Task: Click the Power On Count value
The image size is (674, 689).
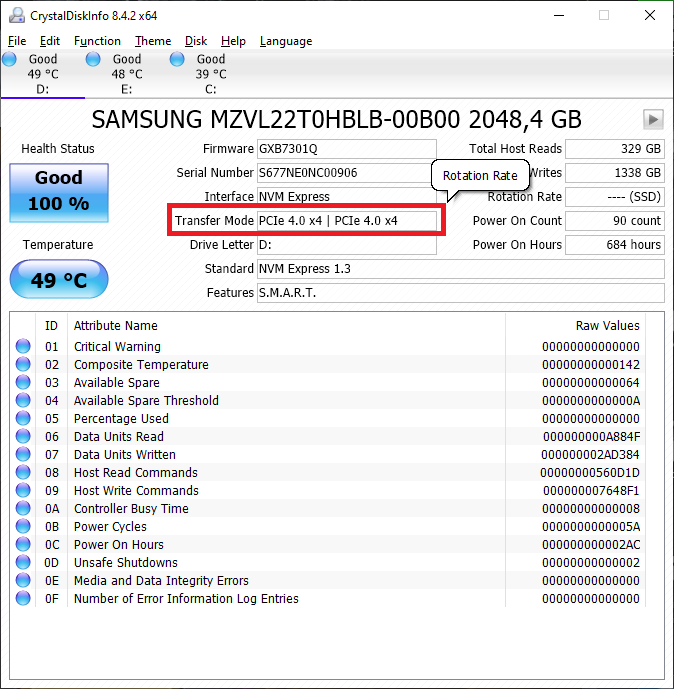Action: point(615,221)
